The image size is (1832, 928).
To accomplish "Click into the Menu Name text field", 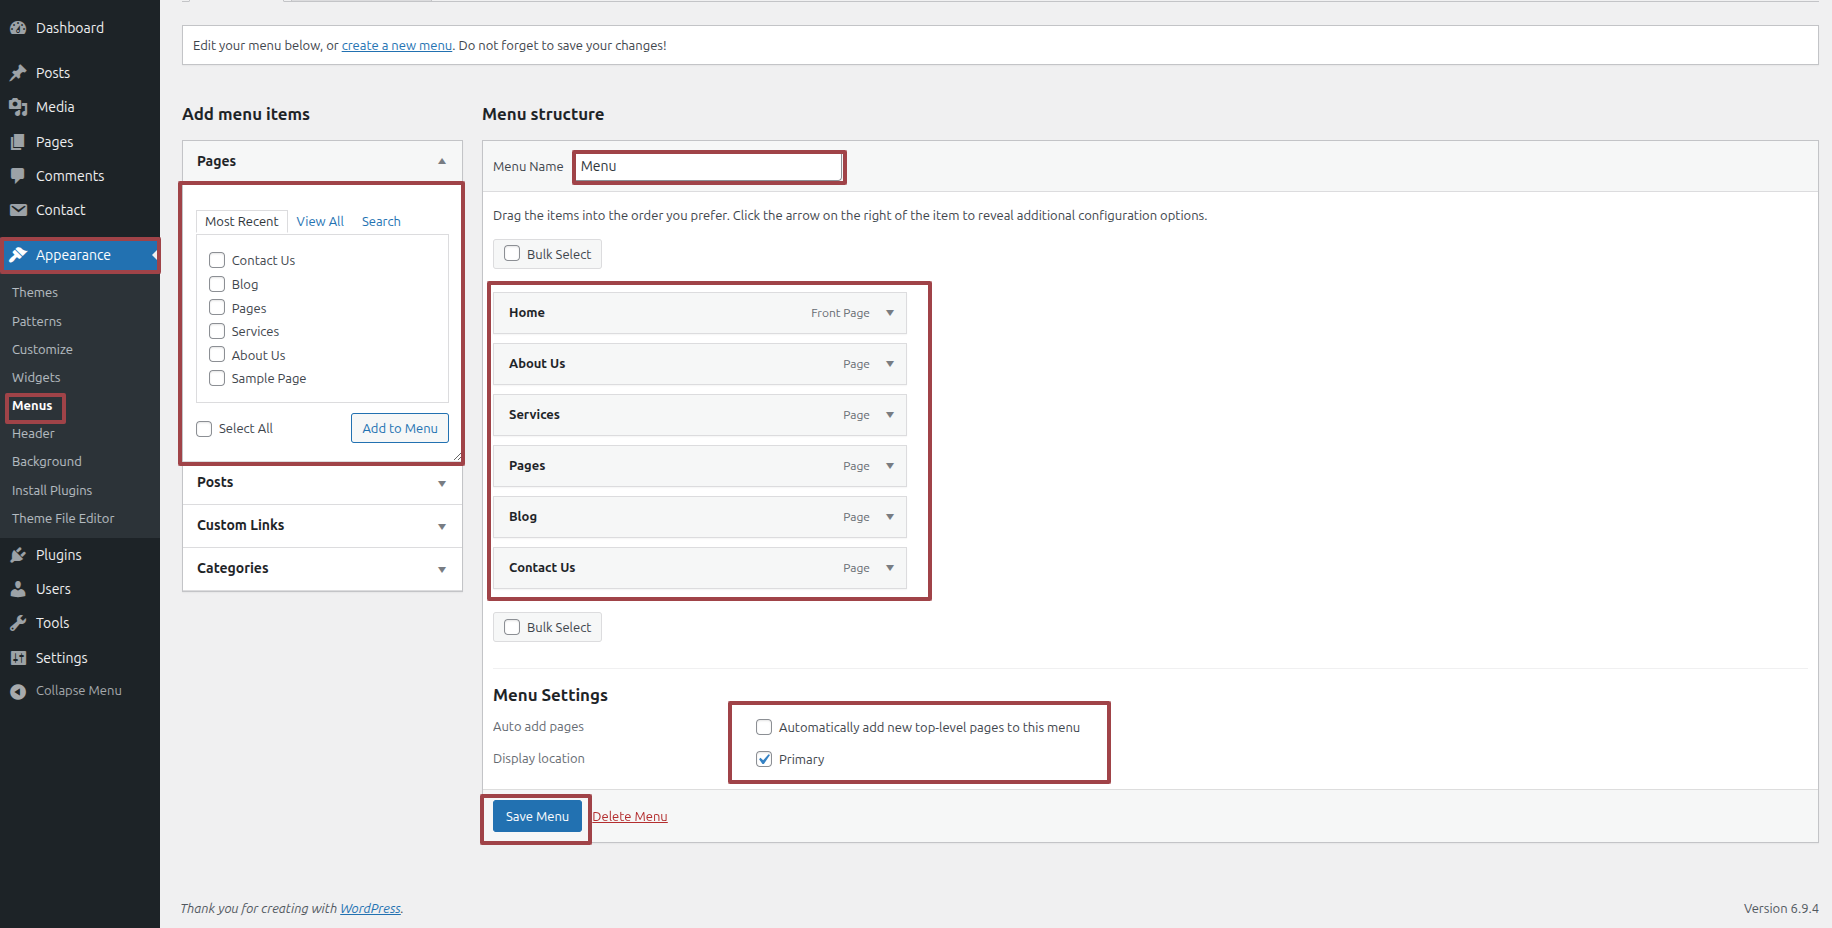I will [x=709, y=167].
